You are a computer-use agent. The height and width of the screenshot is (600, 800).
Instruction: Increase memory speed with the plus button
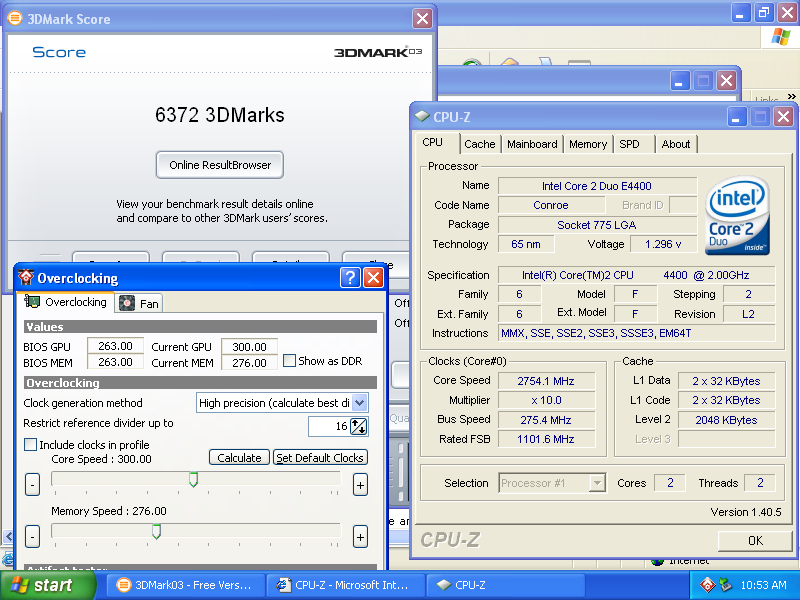(x=360, y=537)
